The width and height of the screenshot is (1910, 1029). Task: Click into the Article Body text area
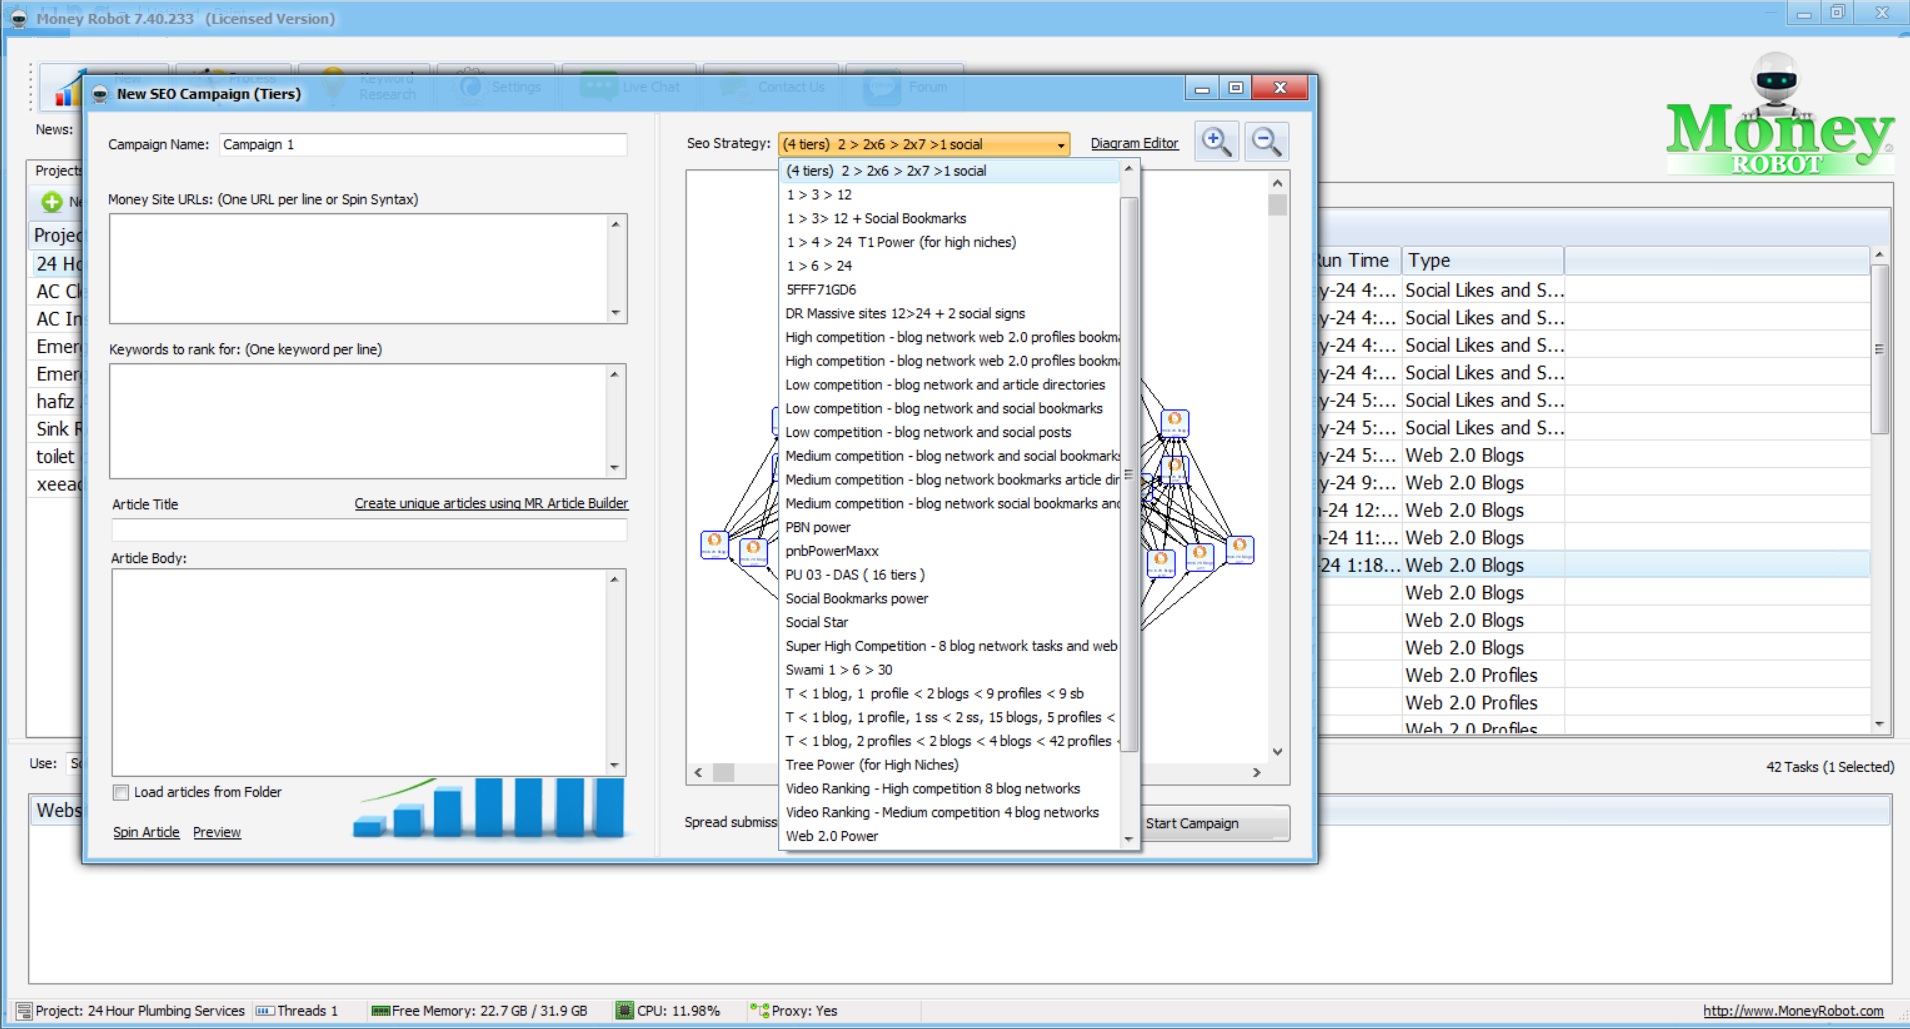point(360,672)
